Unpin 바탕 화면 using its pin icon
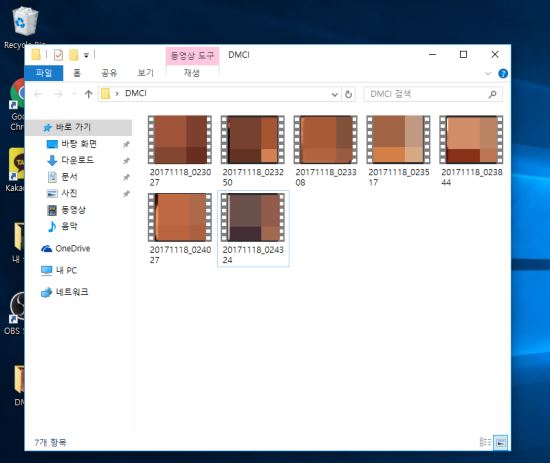The width and height of the screenshot is (550, 463). pyautogui.click(x=126, y=144)
